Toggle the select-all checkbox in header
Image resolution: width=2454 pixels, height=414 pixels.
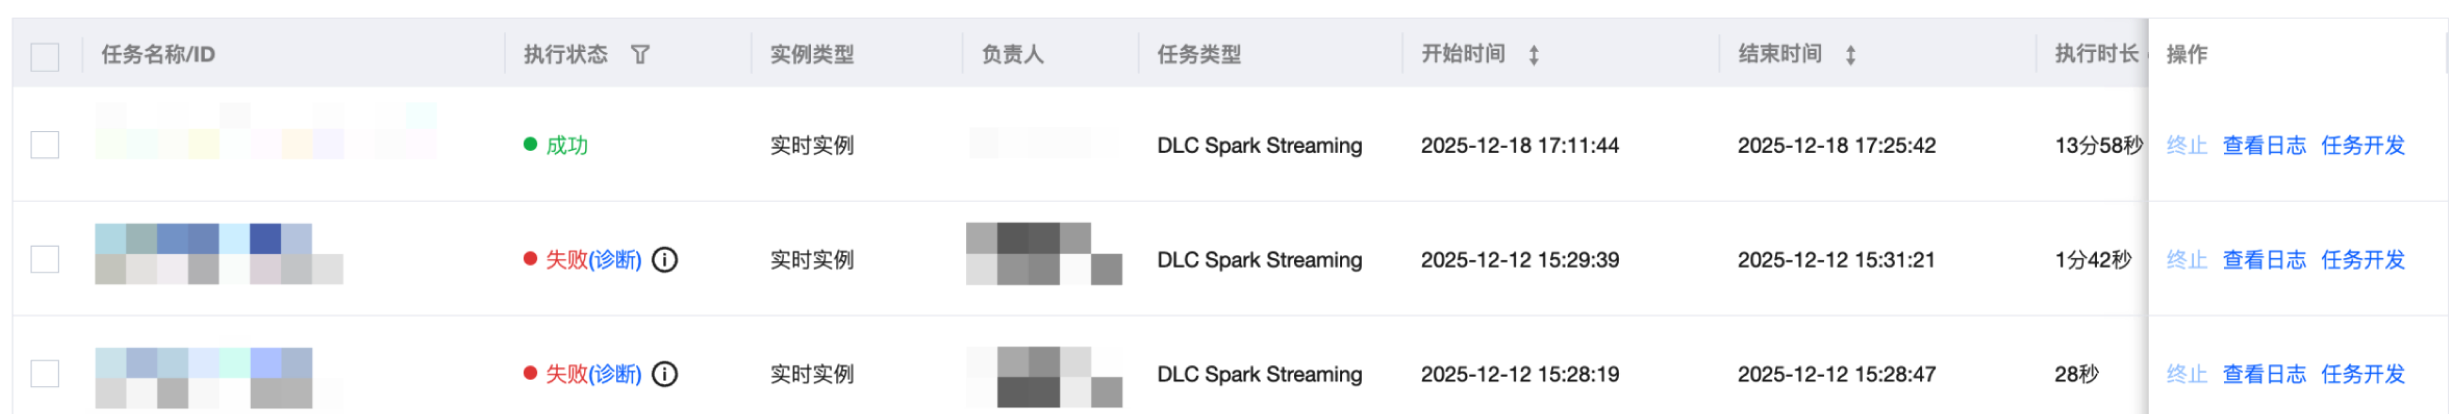[45, 56]
